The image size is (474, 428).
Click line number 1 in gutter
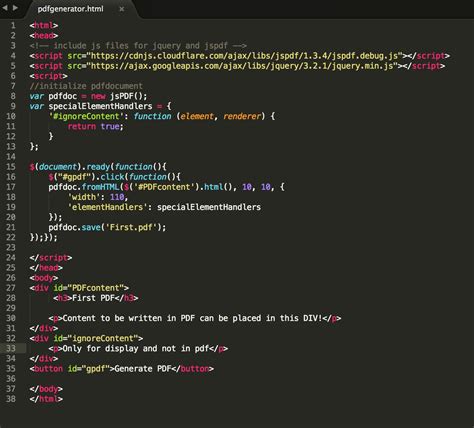tap(13, 25)
